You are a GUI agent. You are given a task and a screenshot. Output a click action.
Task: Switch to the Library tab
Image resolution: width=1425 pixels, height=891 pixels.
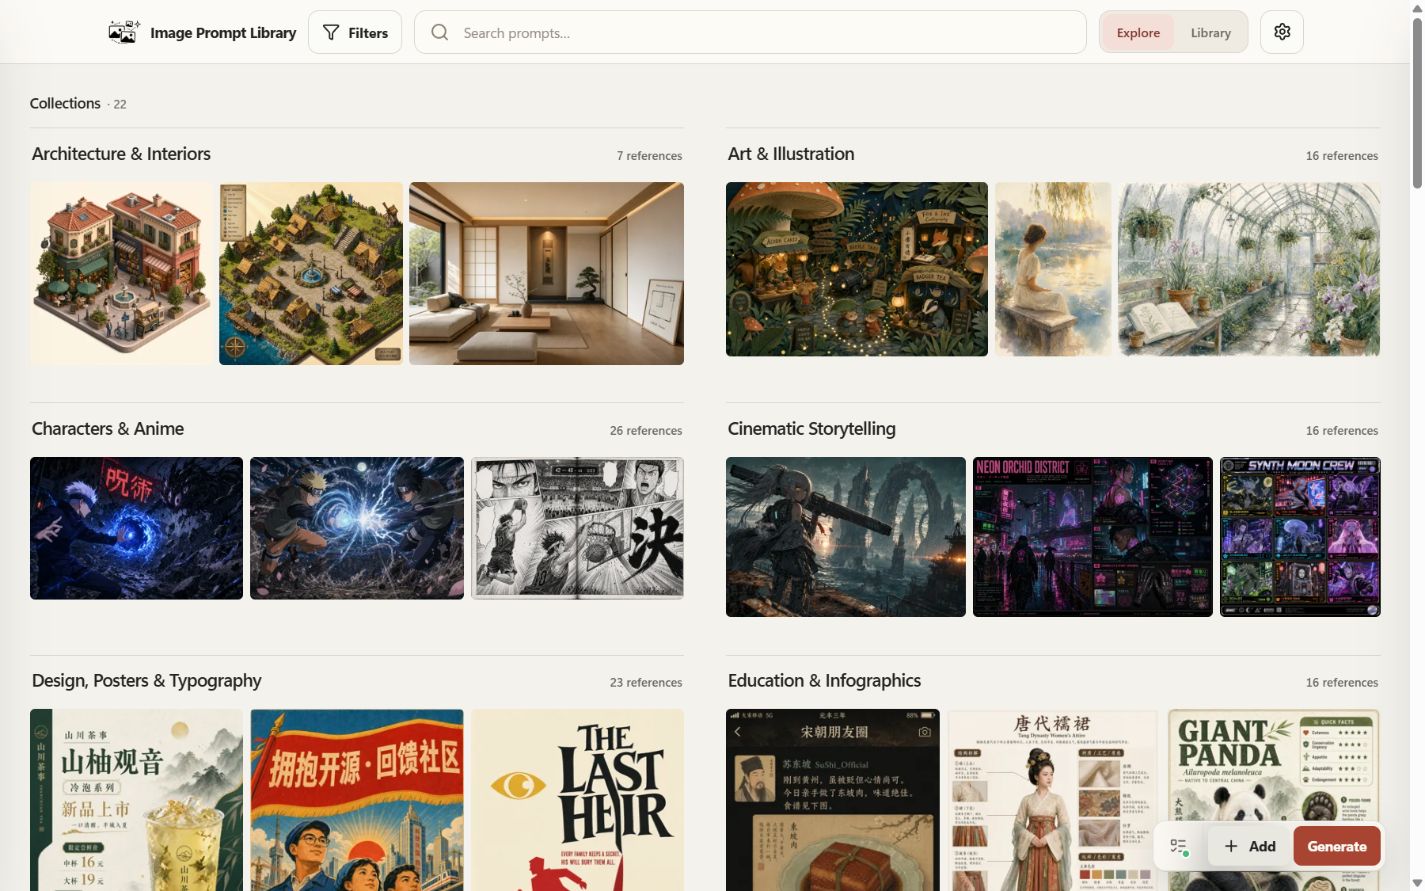(1210, 32)
